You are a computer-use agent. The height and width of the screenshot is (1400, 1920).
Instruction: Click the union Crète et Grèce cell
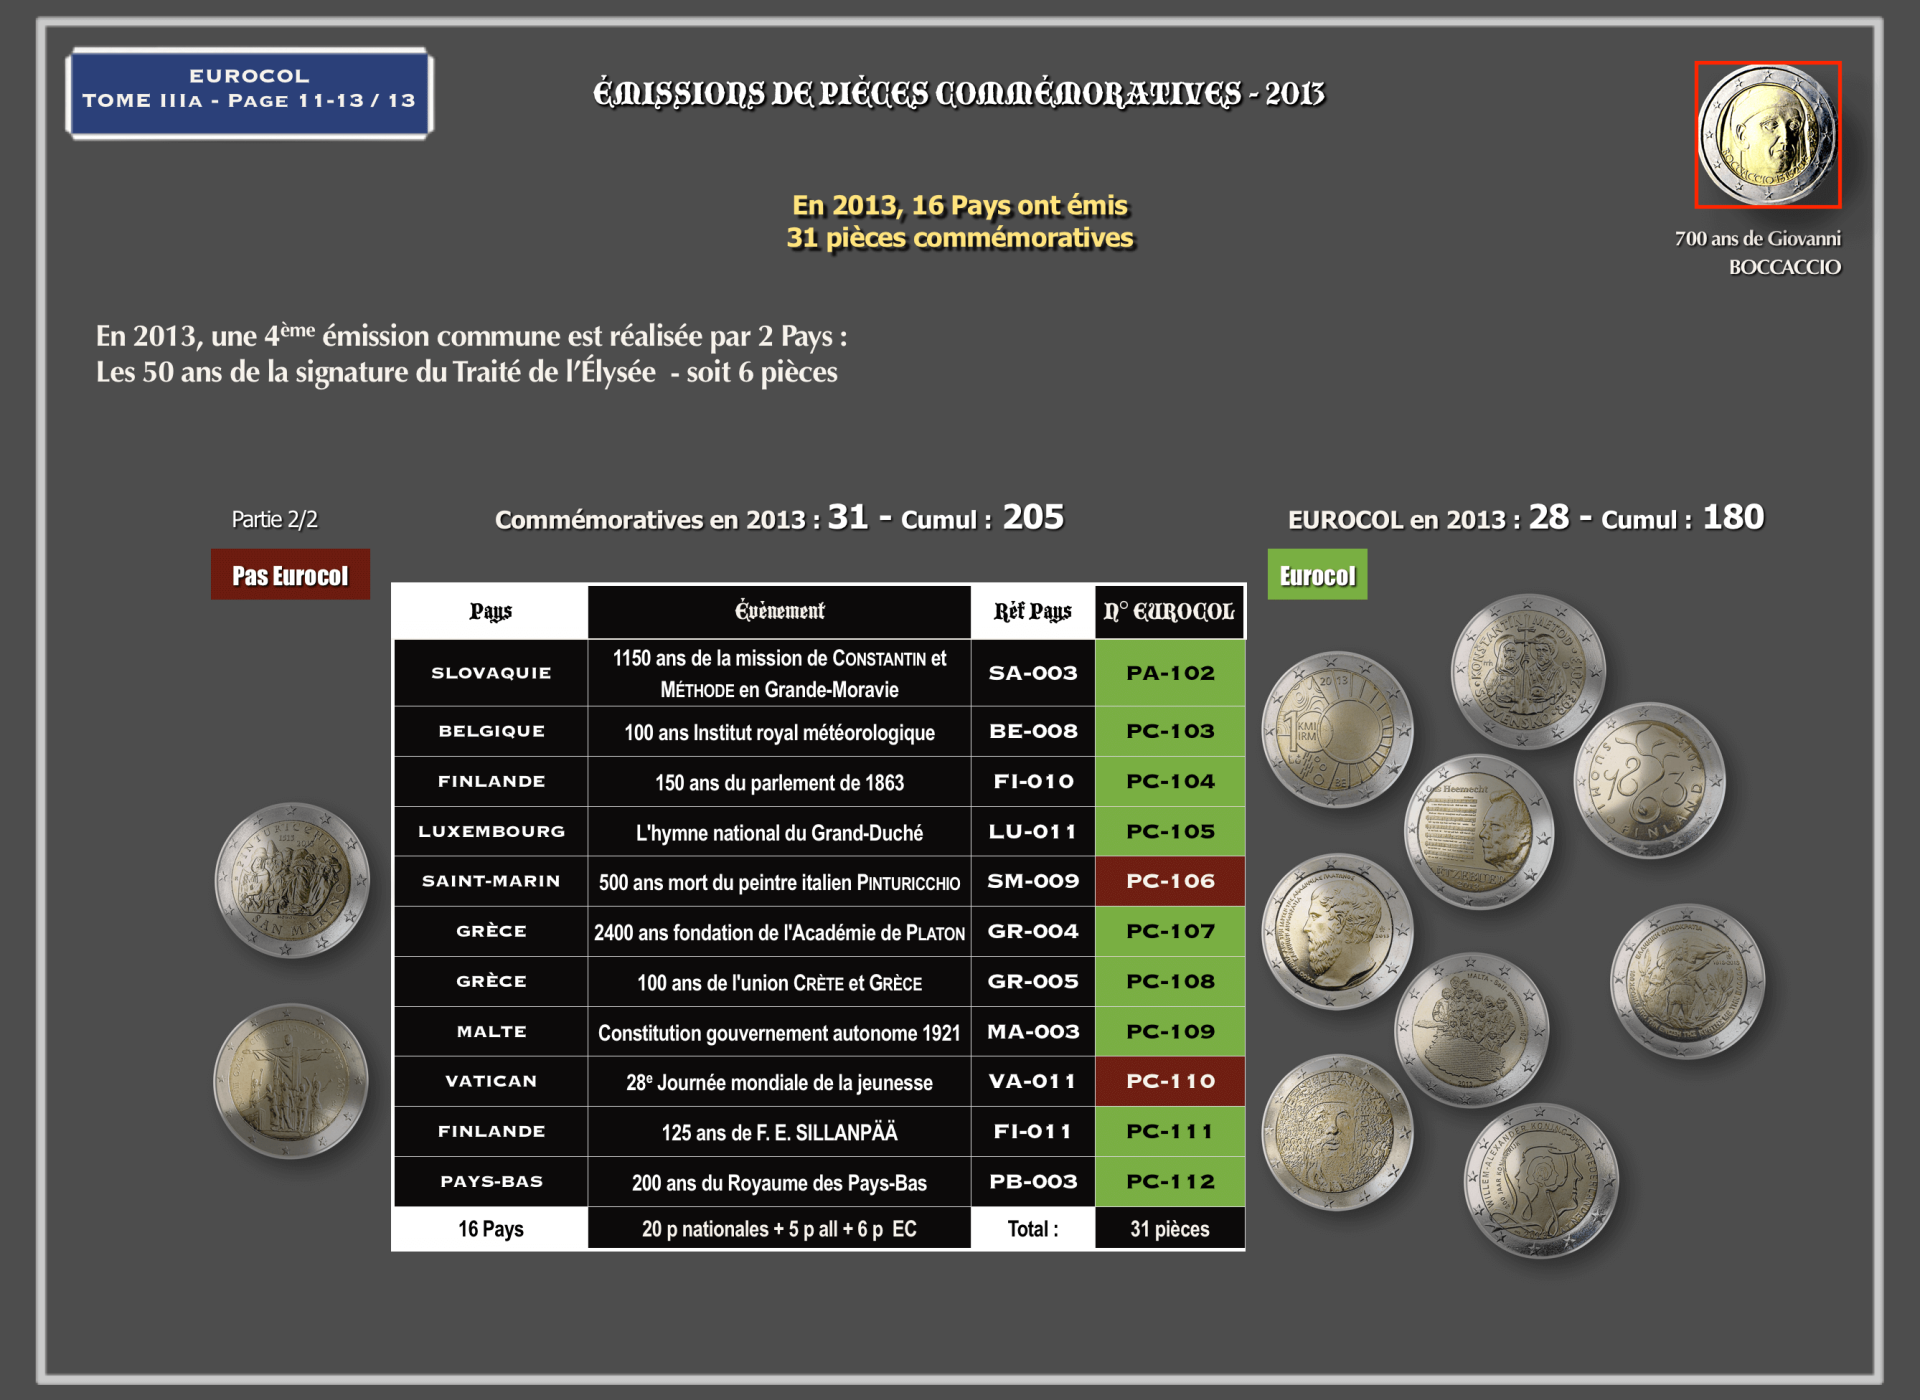pyautogui.click(x=779, y=981)
